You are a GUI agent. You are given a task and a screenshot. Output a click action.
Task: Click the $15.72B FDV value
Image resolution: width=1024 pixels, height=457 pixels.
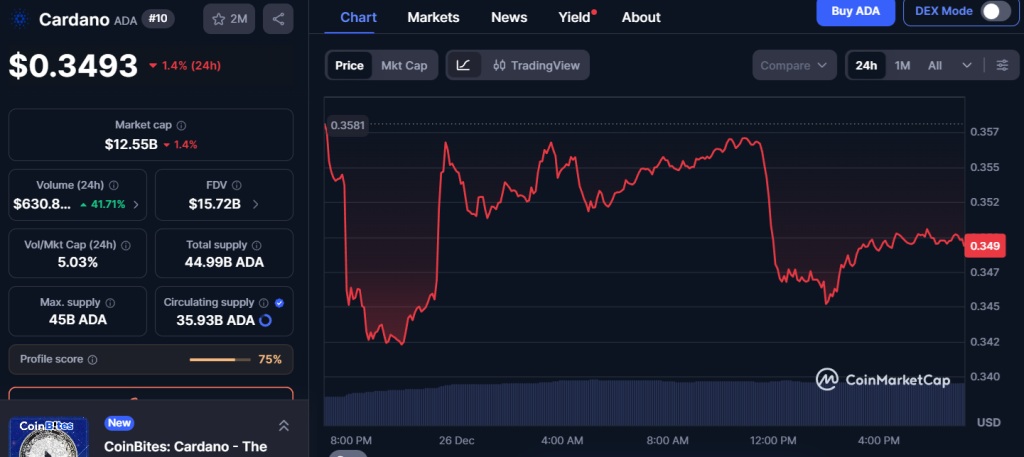click(x=214, y=204)
